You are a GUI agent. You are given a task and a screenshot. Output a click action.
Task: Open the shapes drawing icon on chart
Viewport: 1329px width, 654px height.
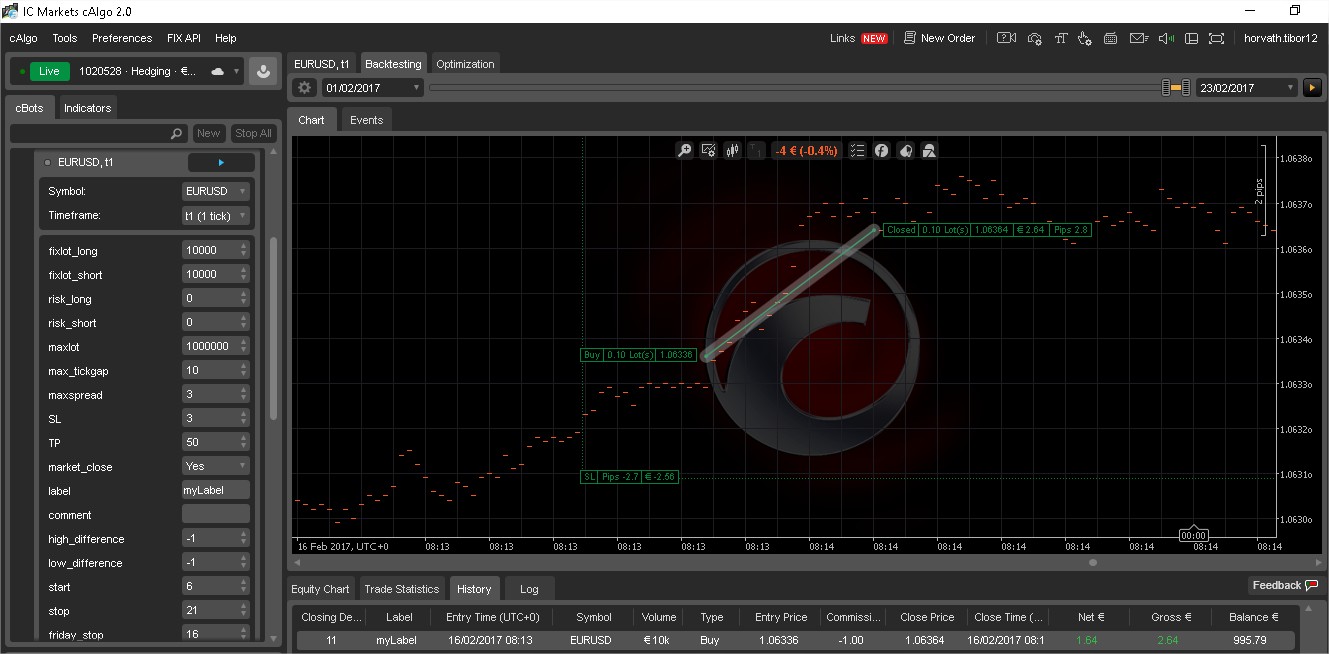[929, 150]
